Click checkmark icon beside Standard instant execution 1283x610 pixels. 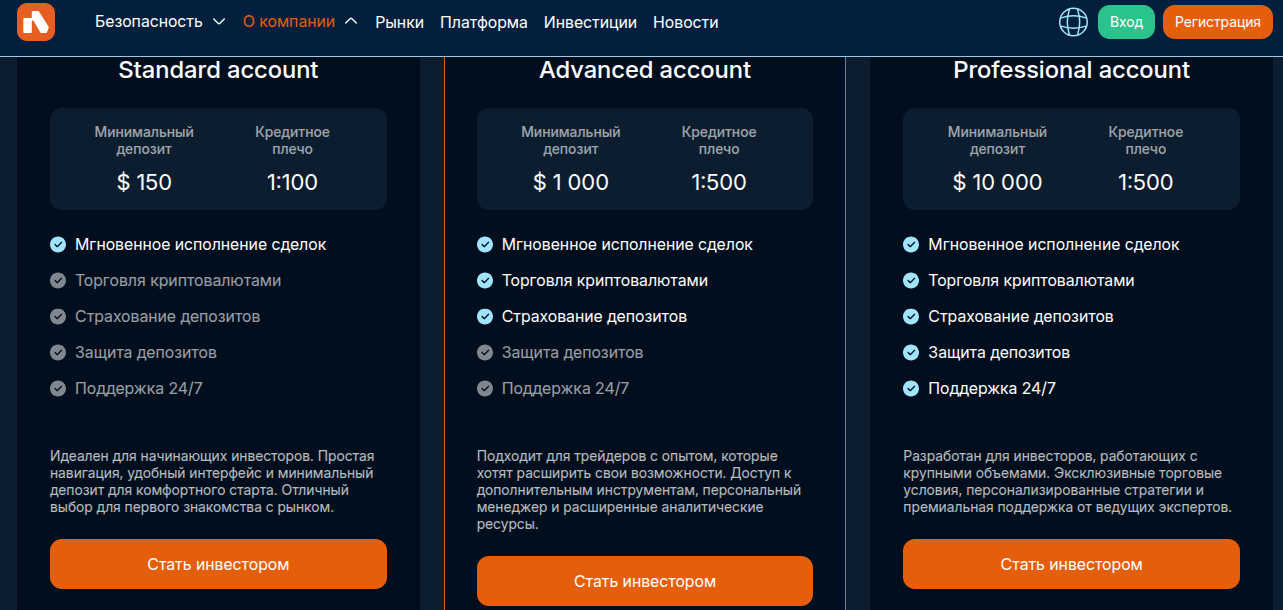[x=58, y=244]
